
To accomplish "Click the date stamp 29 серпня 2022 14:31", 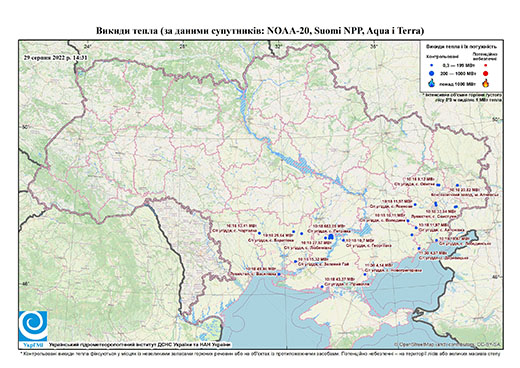I will click(x=56, y=57).
